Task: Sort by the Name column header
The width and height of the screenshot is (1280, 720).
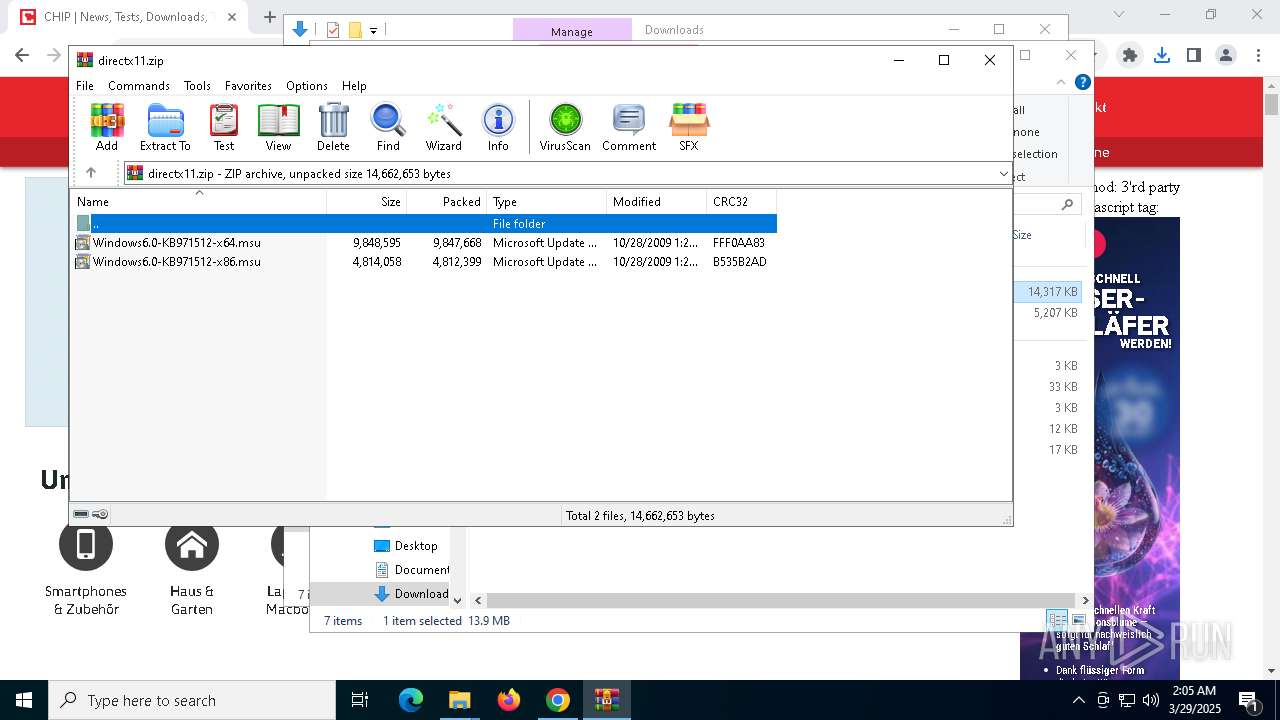Action: pyautogui.click(x=198, y=202)
